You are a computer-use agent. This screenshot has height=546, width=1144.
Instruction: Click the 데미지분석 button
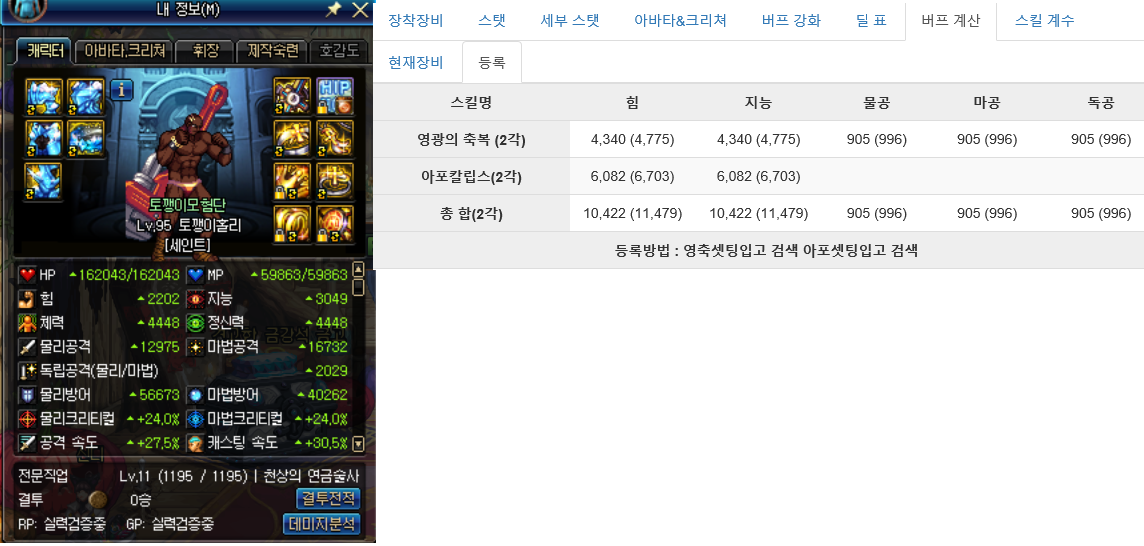coord(322,523)
